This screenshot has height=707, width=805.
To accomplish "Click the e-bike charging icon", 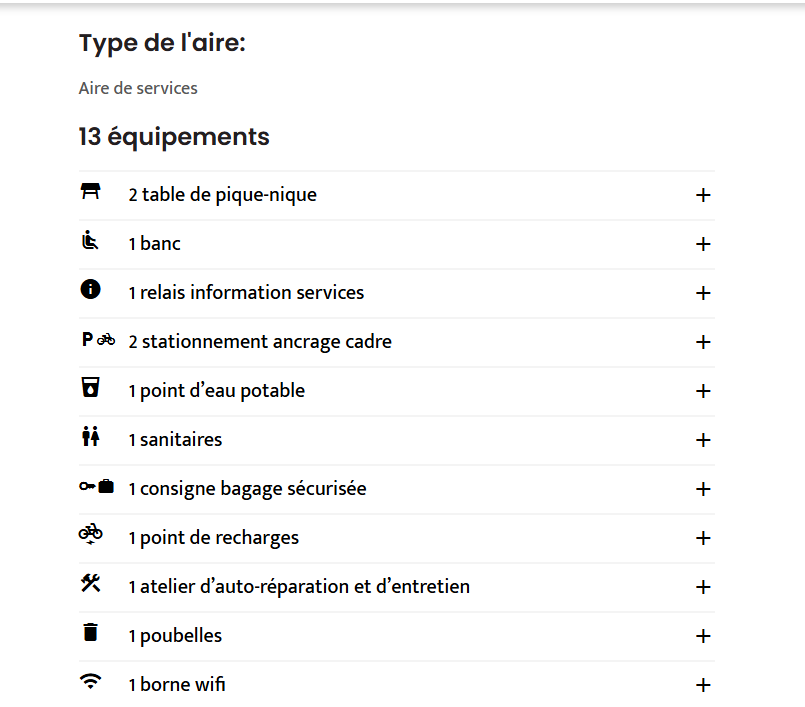I will click(91, 535).
